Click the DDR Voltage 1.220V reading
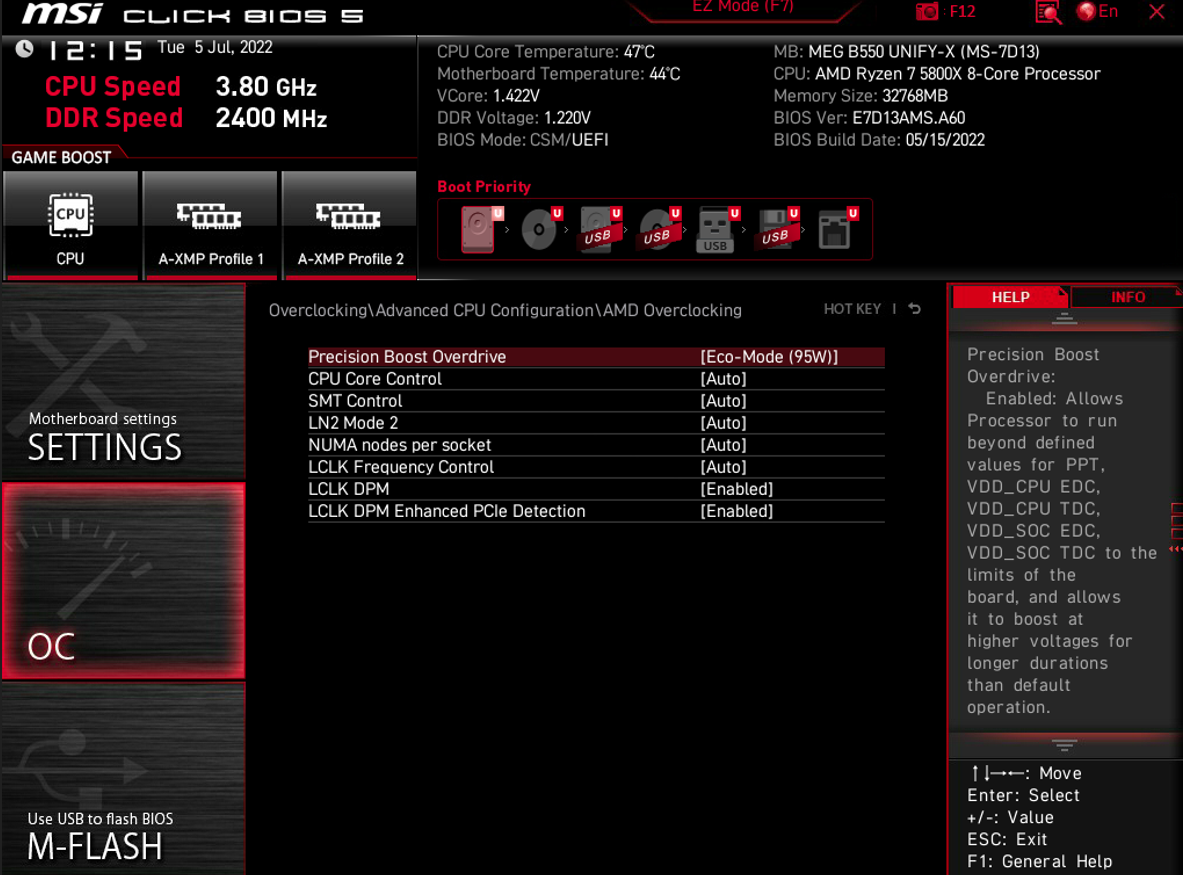Screen dimensions: 1183x875 (x=514, y=118)
